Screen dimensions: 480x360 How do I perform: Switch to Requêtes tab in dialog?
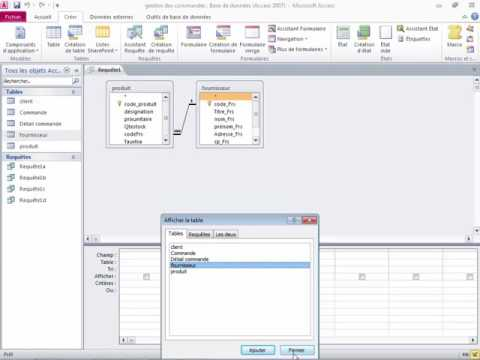click(x=199, y=234)
